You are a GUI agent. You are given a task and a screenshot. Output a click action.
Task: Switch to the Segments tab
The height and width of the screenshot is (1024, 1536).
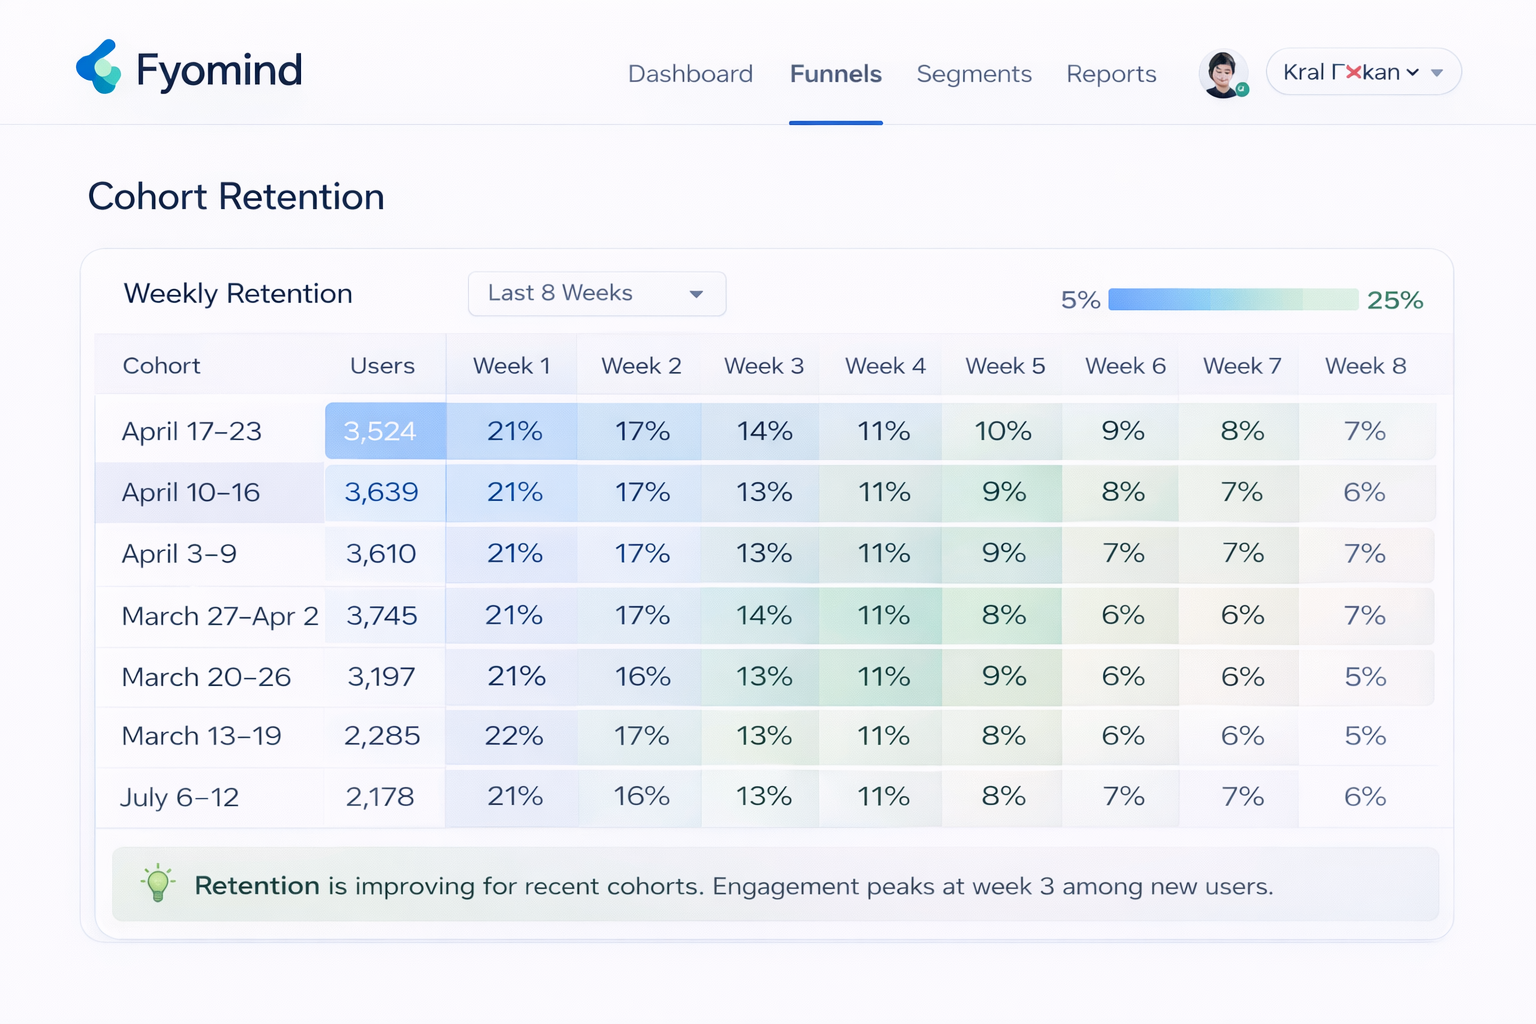[x=973, y=74]
